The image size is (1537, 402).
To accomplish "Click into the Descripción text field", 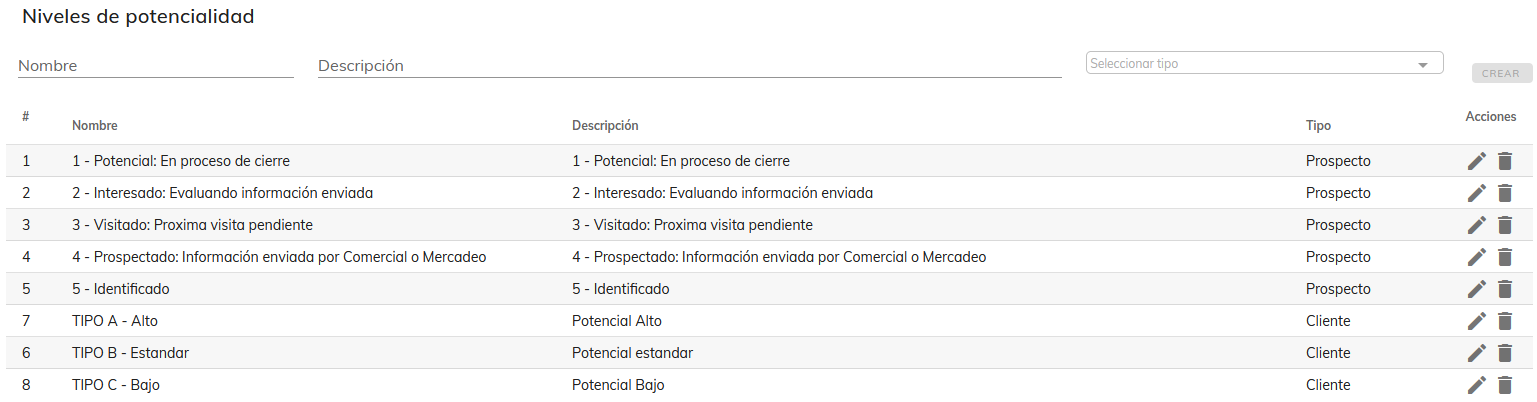I will point(689,66).
